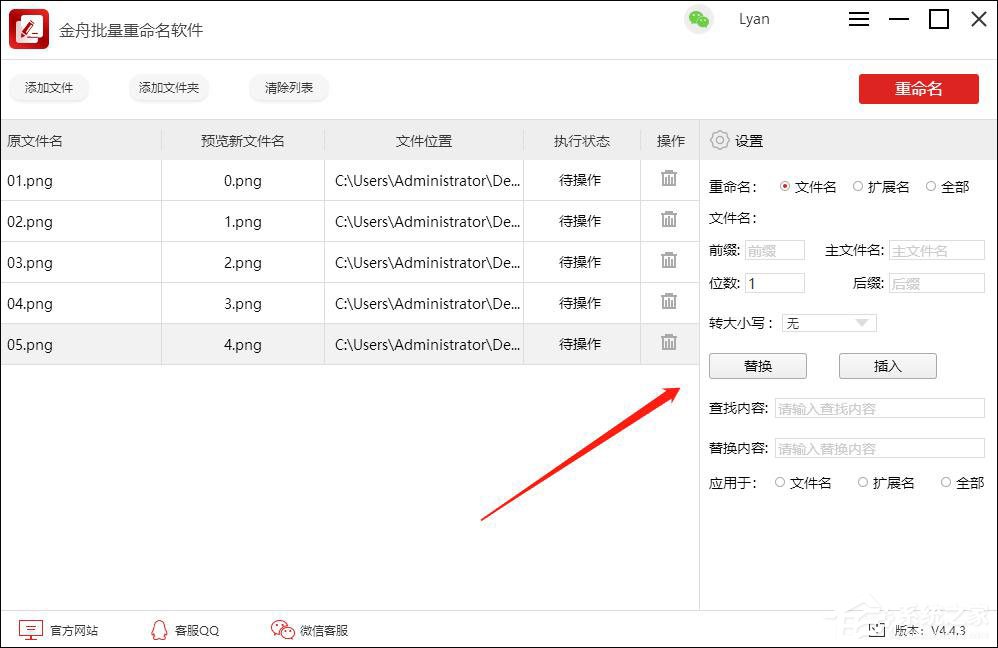Image resolution: width=998 pixels, height=648 pixels.
Task: Click the Lyan account name
Action: (754, 18)
